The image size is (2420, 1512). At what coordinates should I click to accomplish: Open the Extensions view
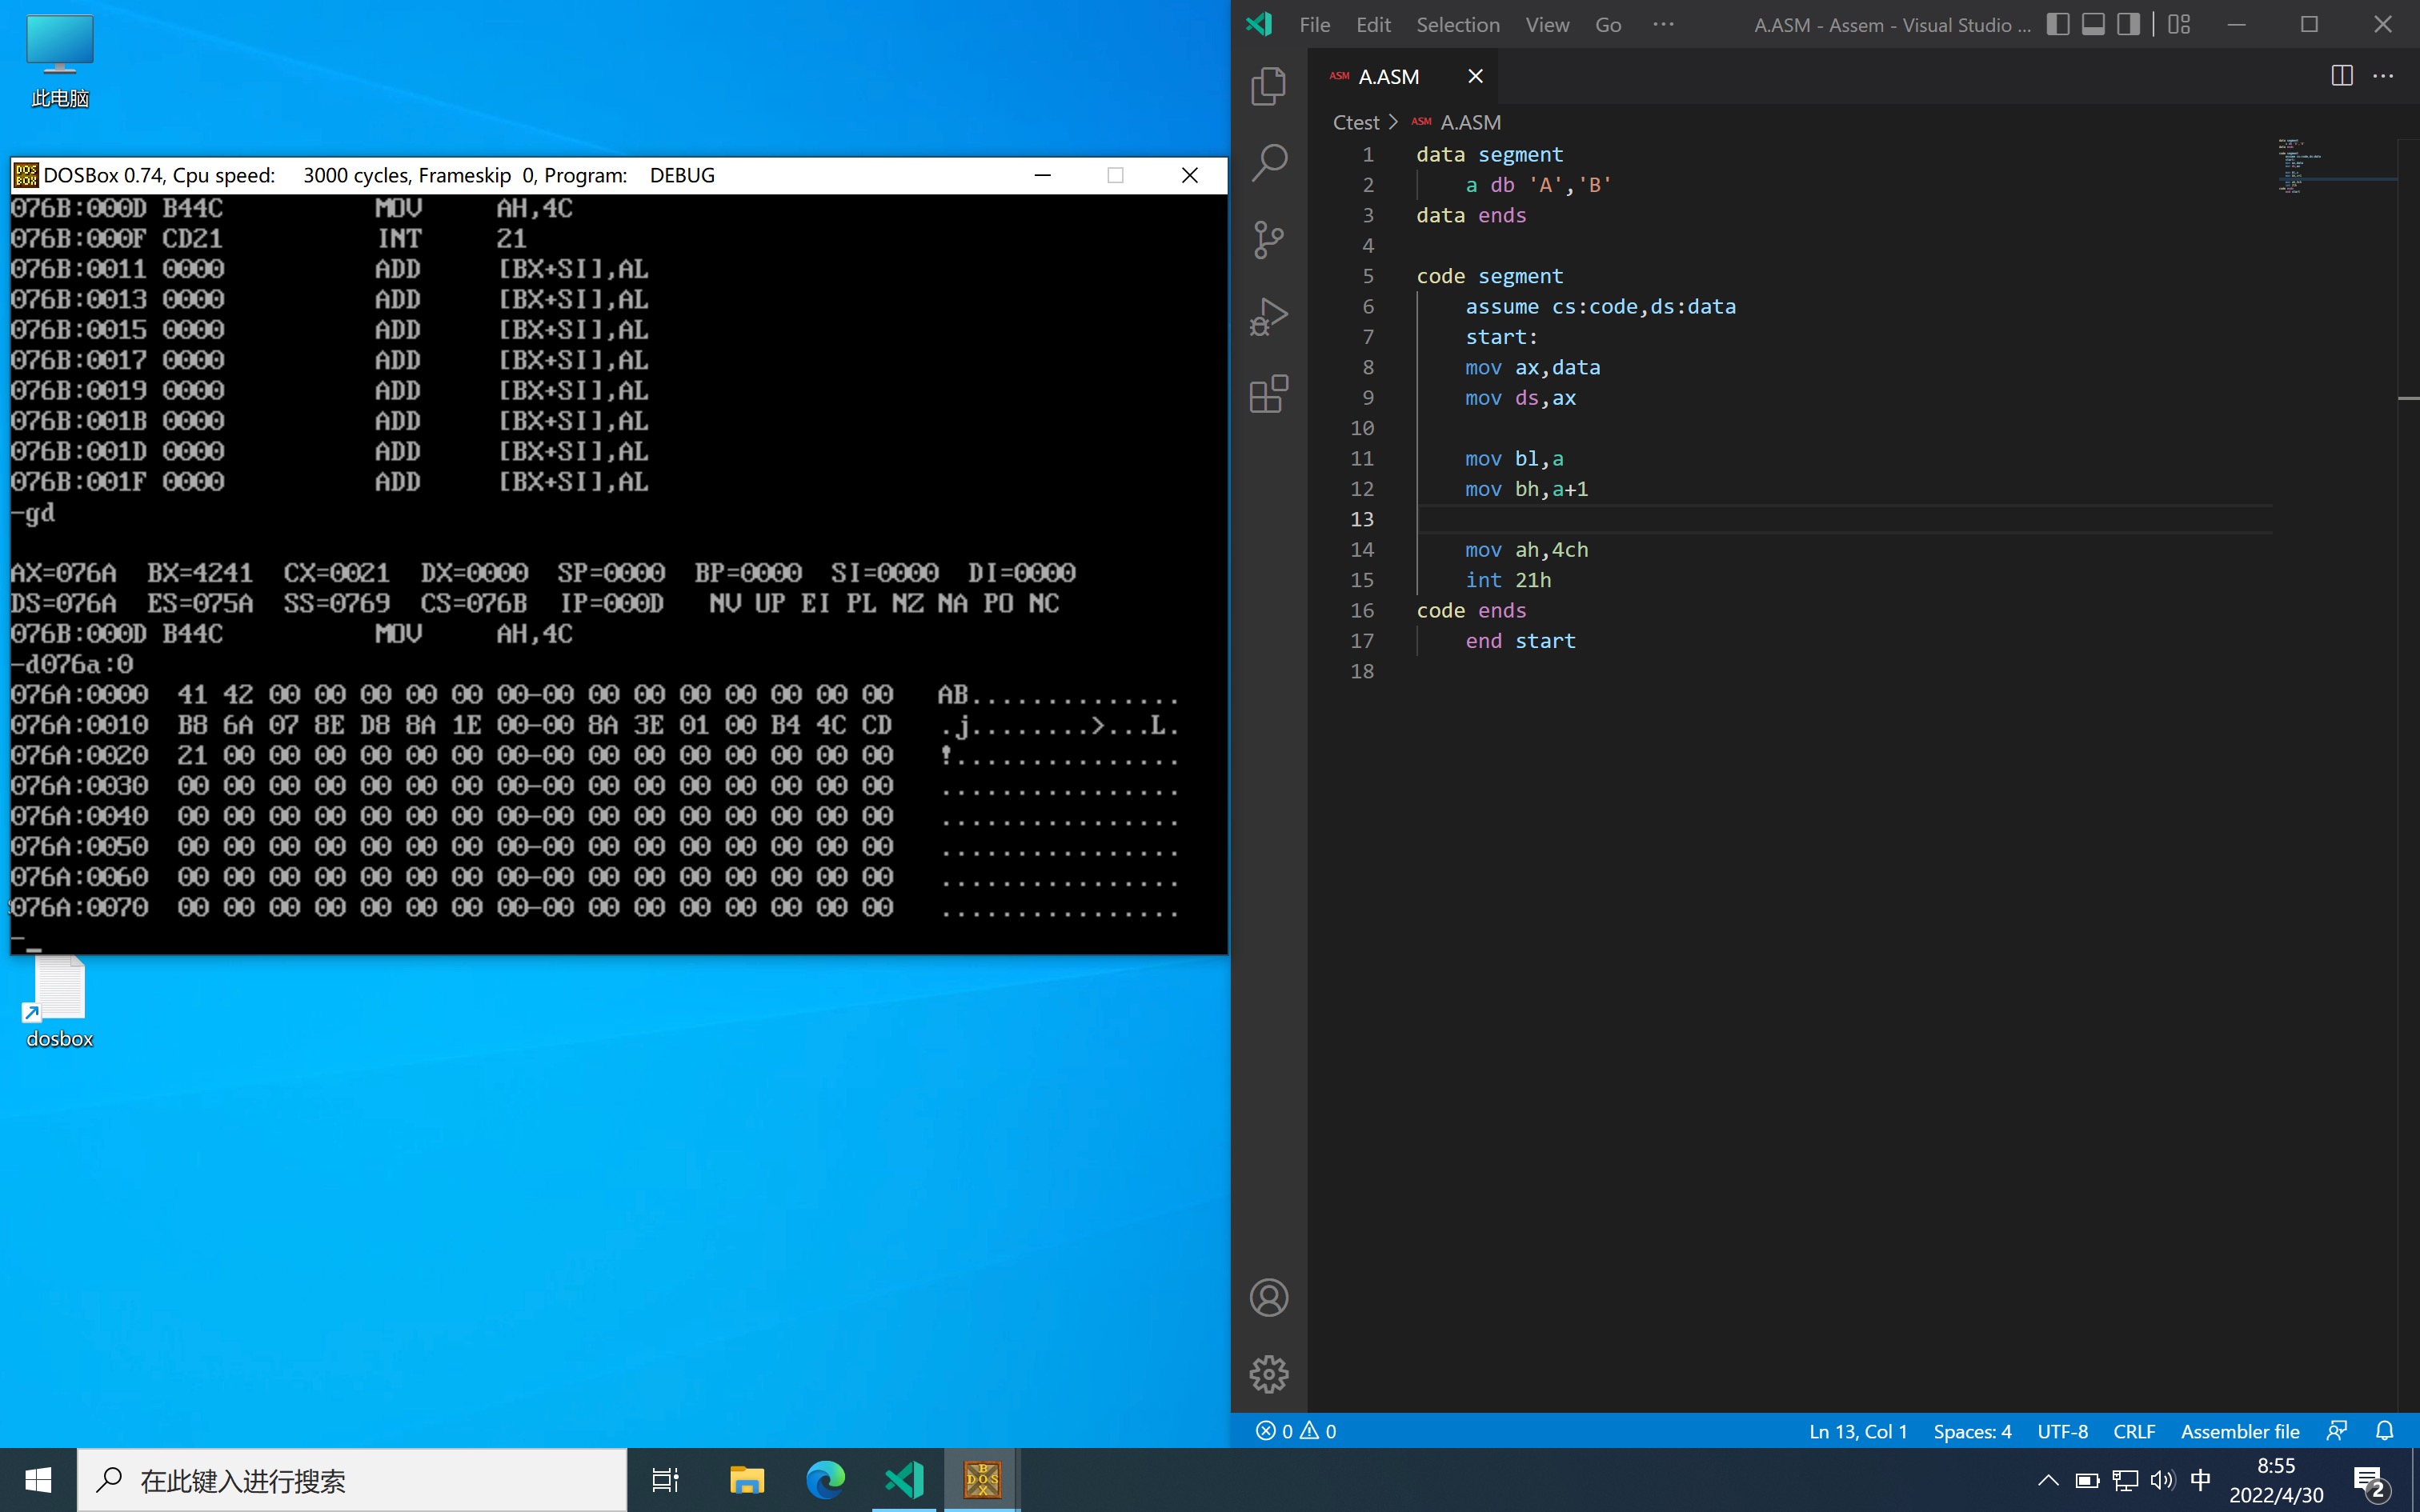pyautogui.click(x=1268, y=393)
